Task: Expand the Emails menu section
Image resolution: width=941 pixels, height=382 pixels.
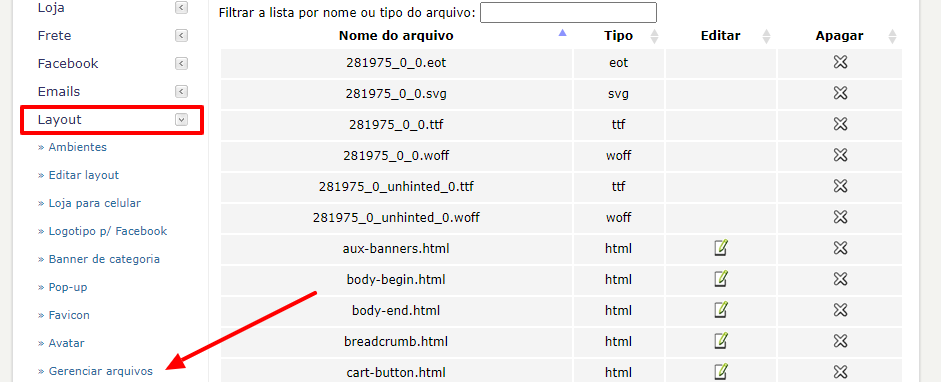Action: (x=181, y=92)
